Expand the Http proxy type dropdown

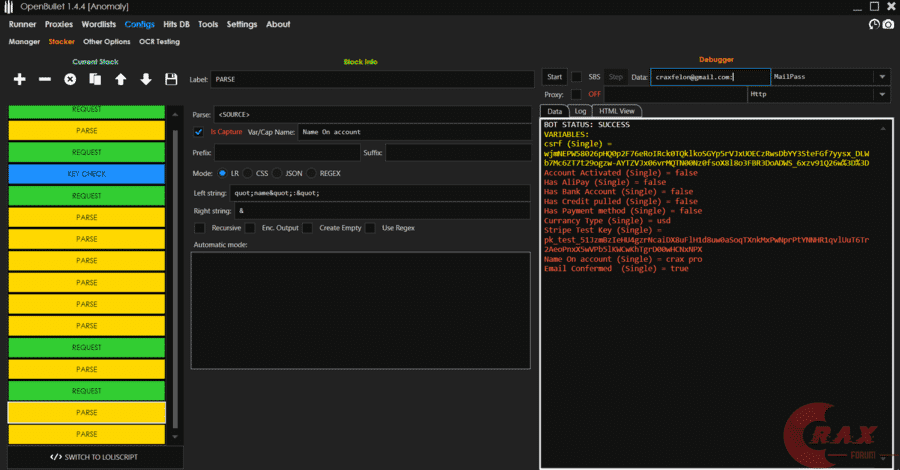881,94
